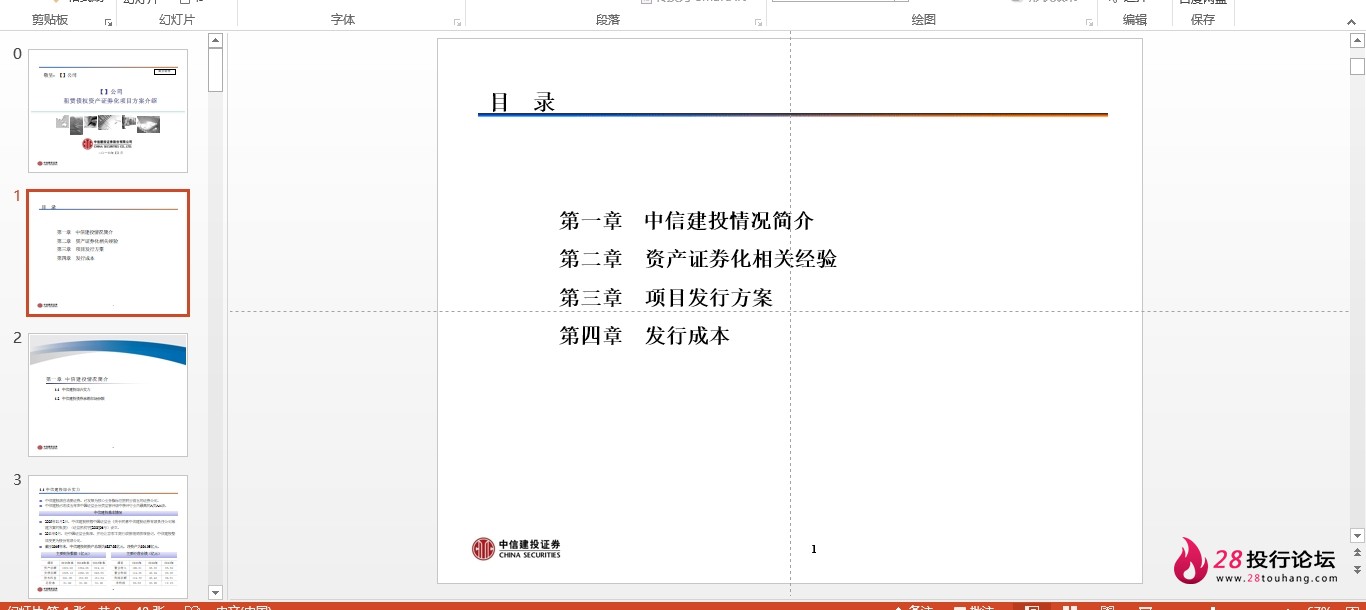This screenshot has height=610, width=1366.
Task: Click thumbnail panel scroll-down arrow
Action: pyautogui.click(x=215, y=592)
